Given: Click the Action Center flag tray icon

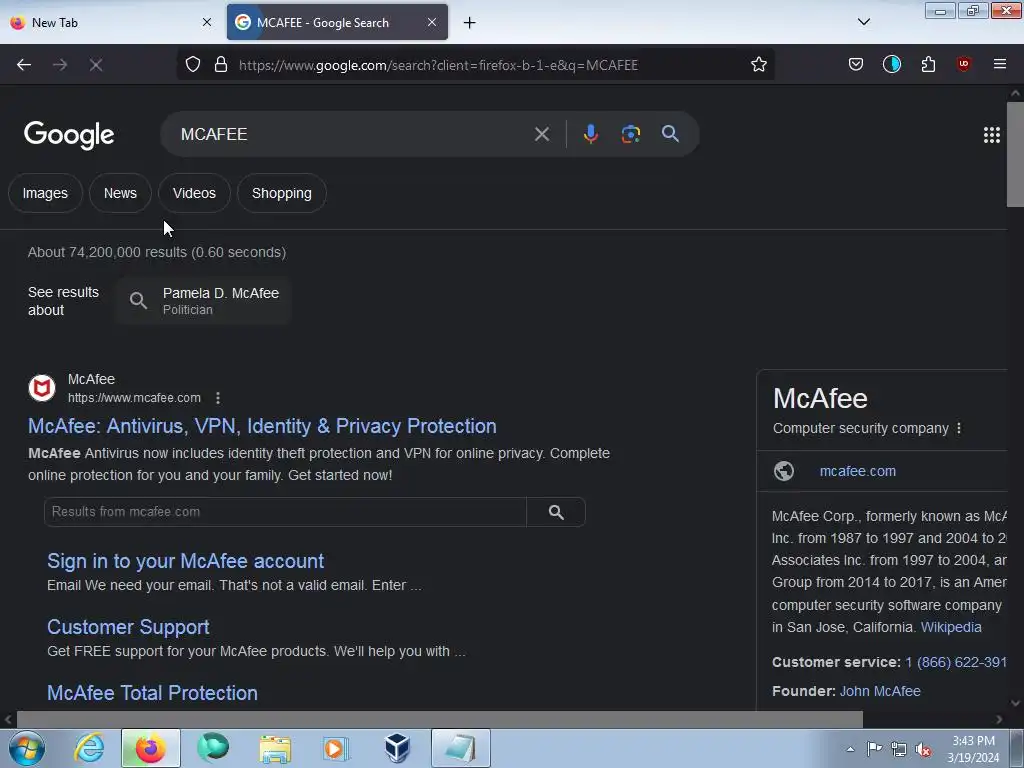Looking at the screenshot, I should pyautogui.click(x=874, y=749).
